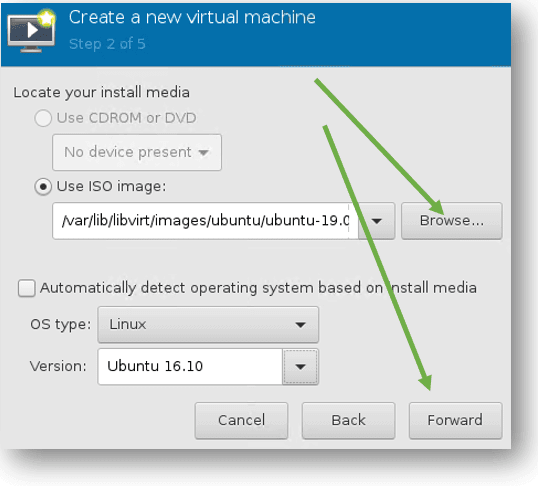Click the Step 2 of 5 label
538x486 pixels.
(x=107, y=44)
